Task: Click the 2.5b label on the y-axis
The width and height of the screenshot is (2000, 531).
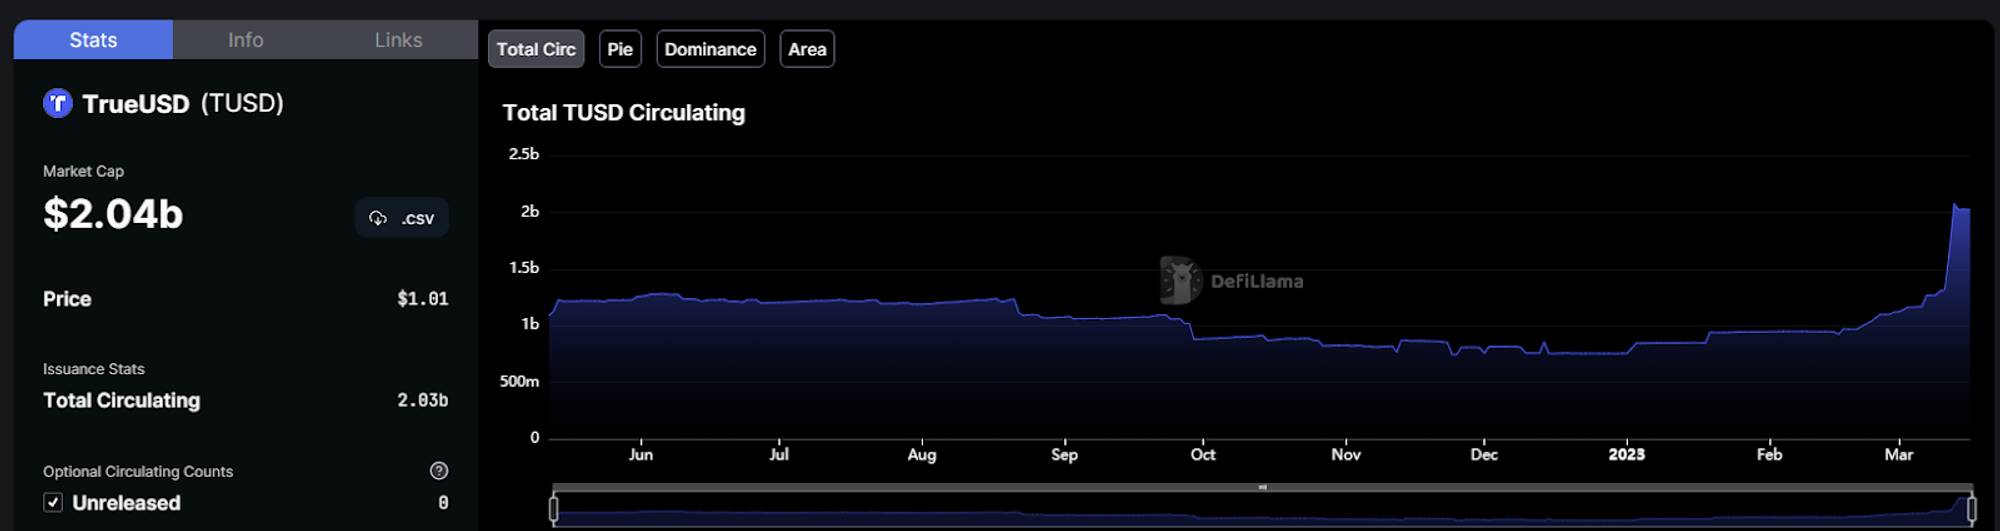Action: tap(524, 154)
